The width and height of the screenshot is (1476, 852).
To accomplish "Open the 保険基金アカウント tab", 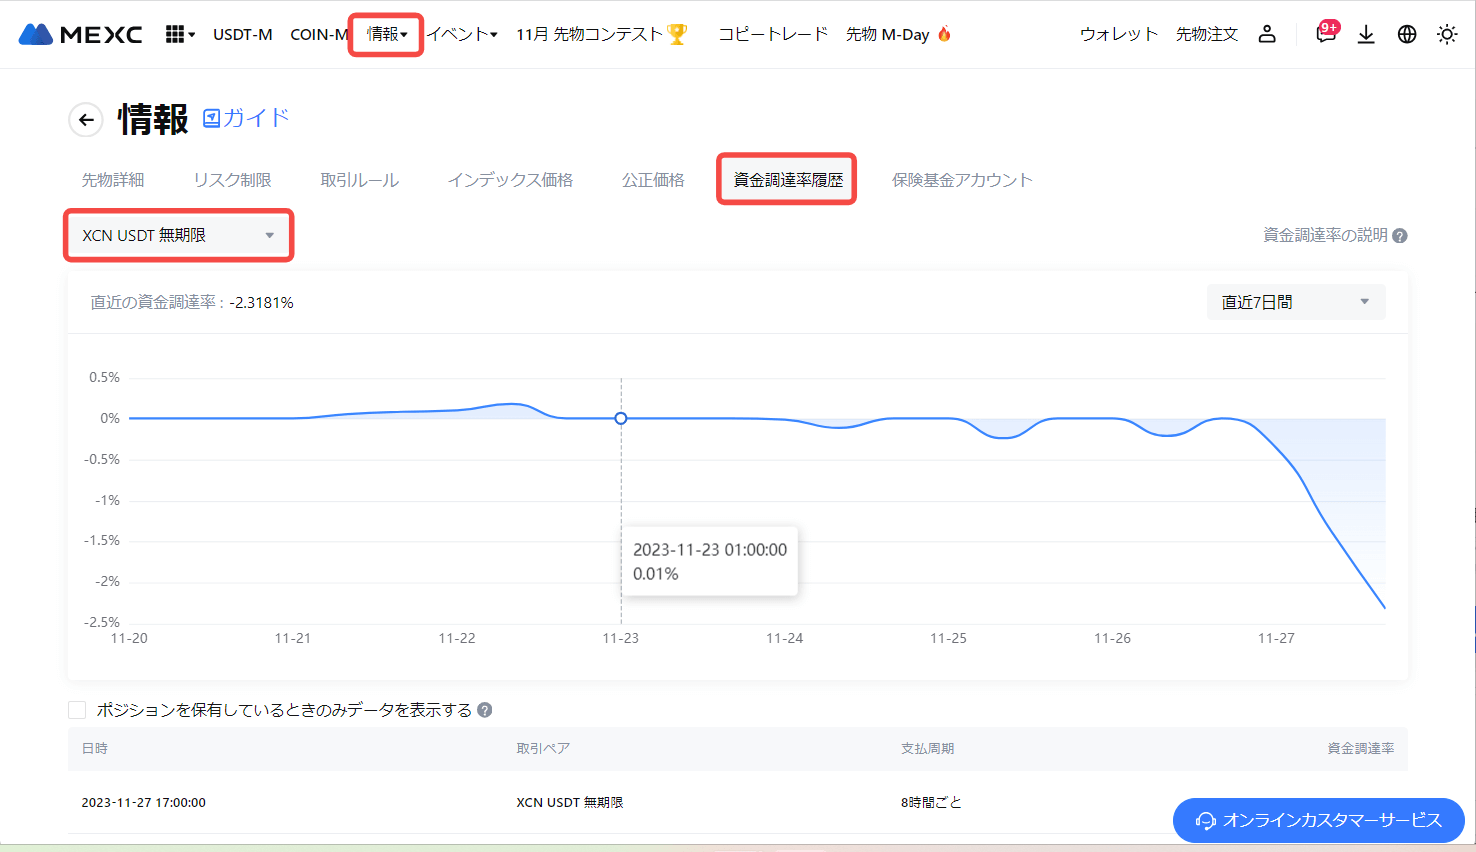I will click(x=961, y=180).
